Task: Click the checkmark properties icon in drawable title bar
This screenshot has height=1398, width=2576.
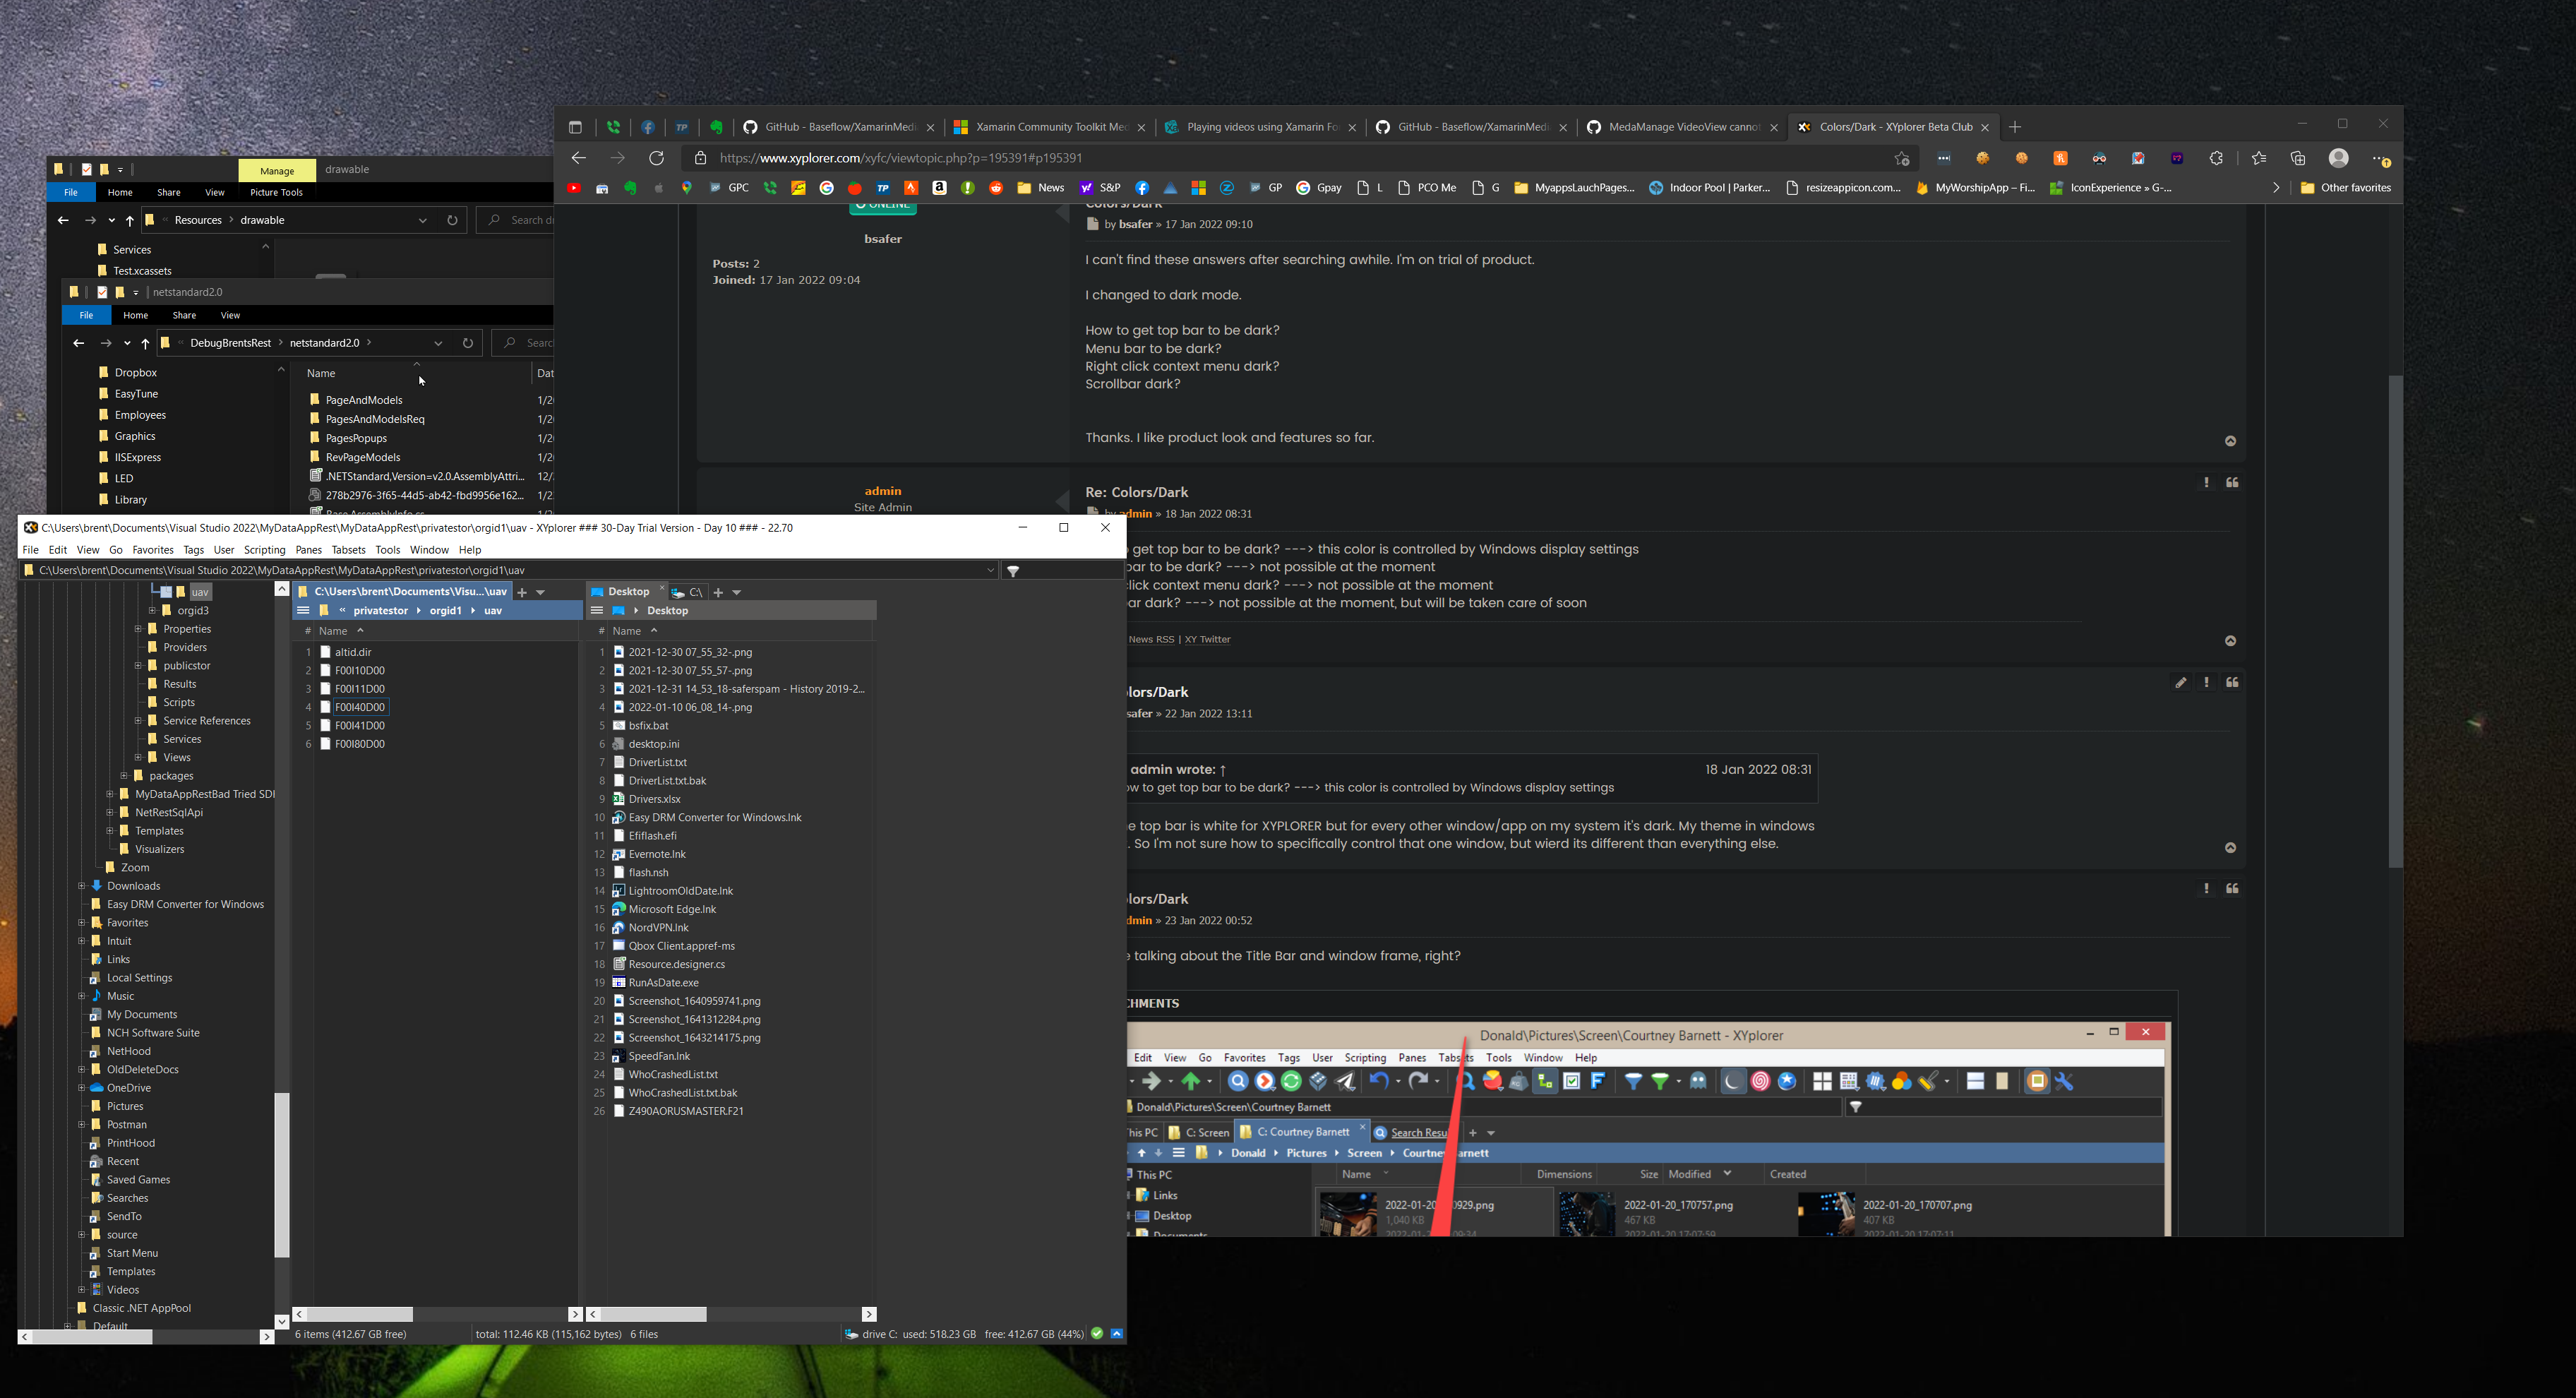Action: [x=87, y=170]
